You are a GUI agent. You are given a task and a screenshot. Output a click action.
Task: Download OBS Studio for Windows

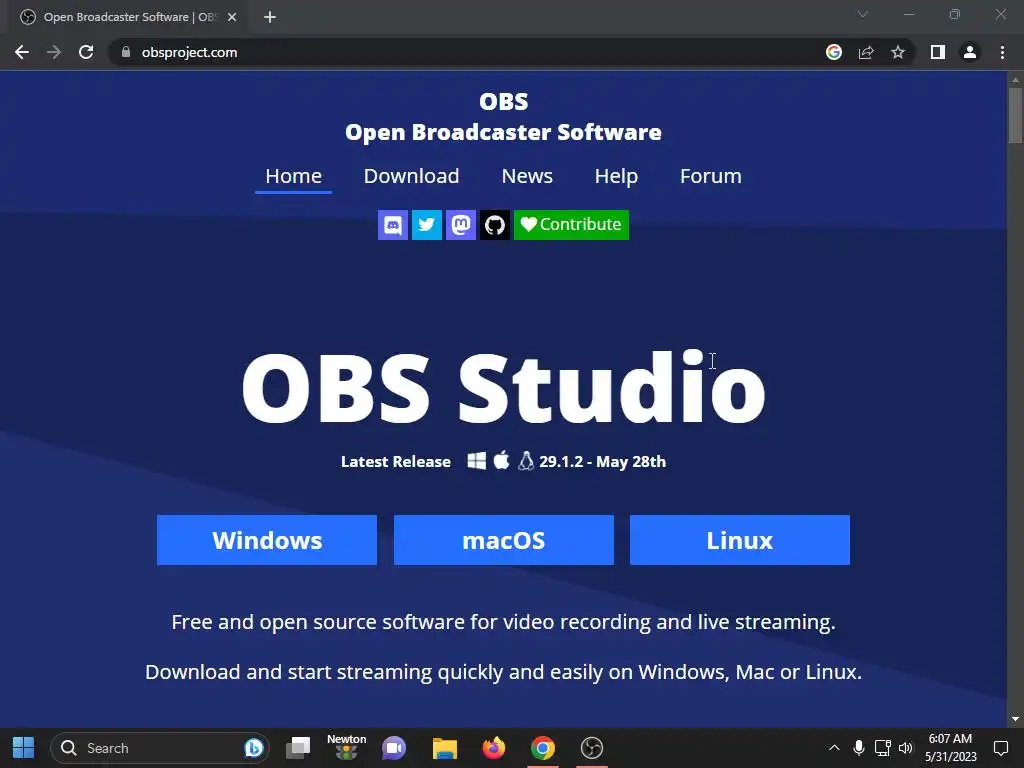[267, 540]
